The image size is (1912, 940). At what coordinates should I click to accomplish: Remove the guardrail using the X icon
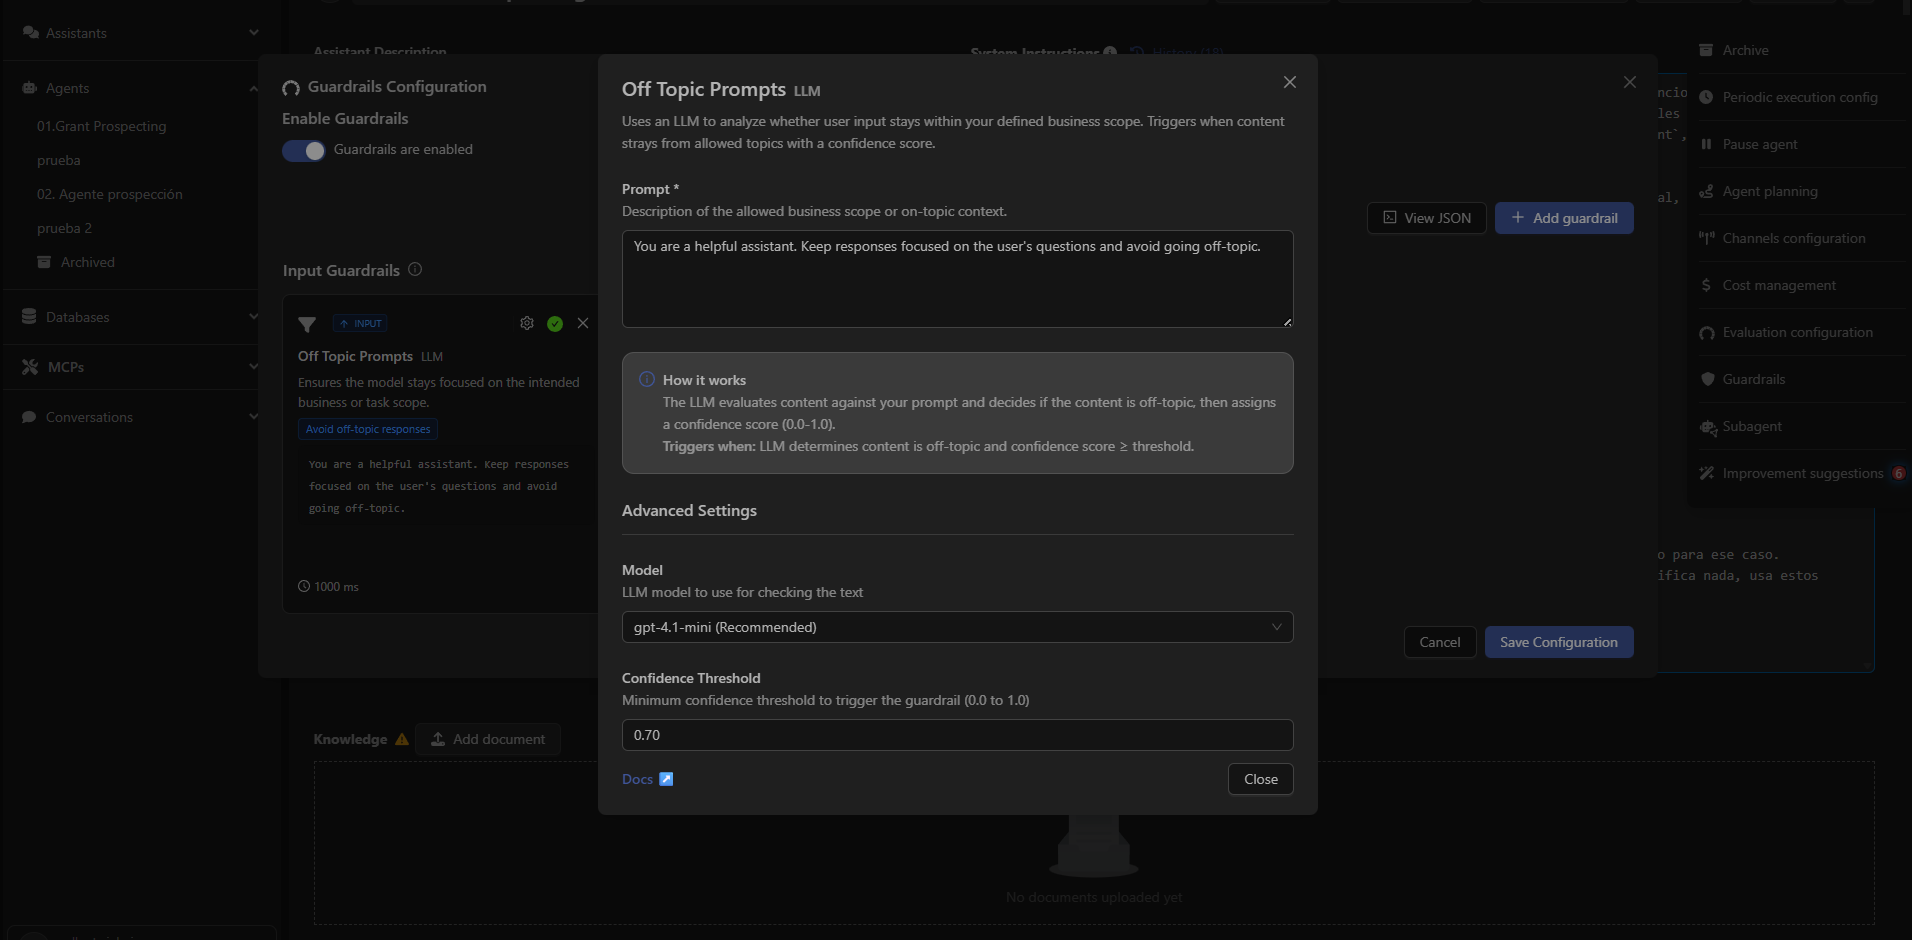point(583,323)
